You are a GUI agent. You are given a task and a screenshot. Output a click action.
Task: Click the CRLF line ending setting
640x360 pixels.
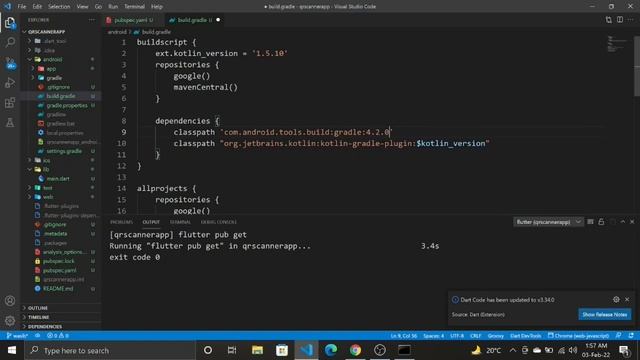476,336
